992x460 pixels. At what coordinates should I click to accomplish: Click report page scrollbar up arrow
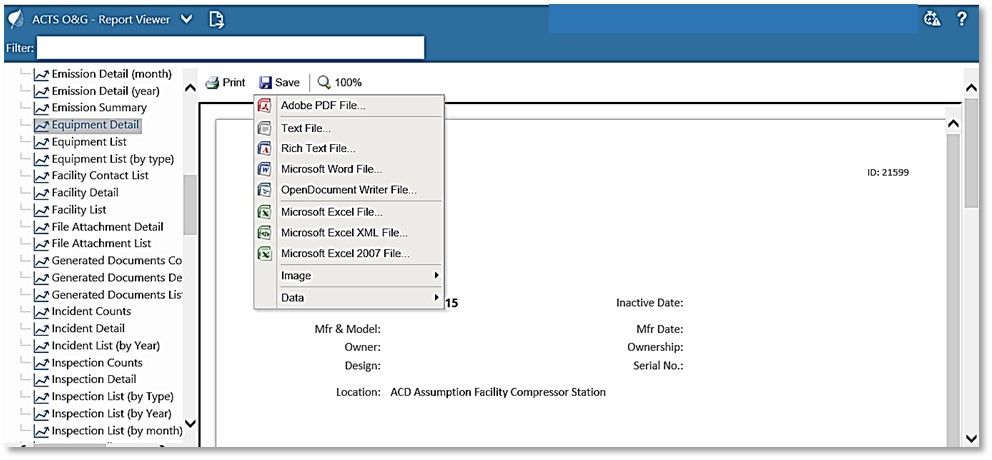coord(953,126)
